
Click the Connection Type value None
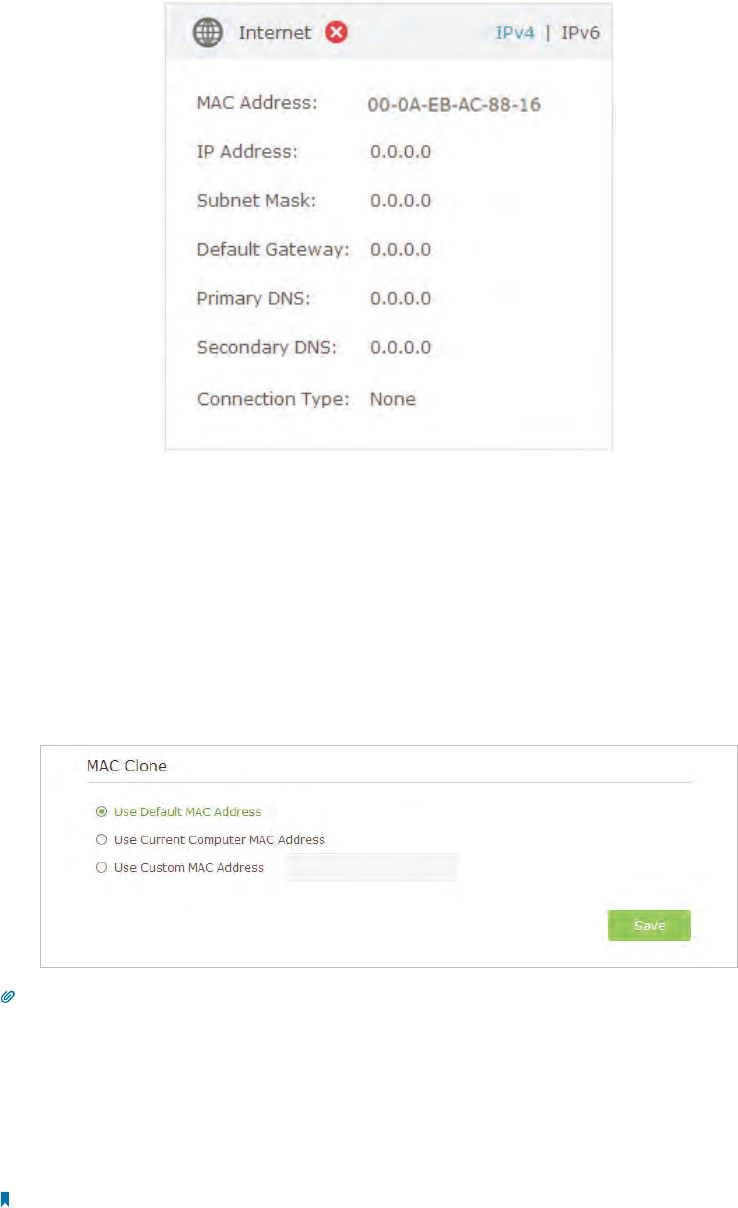pos(392,399)
